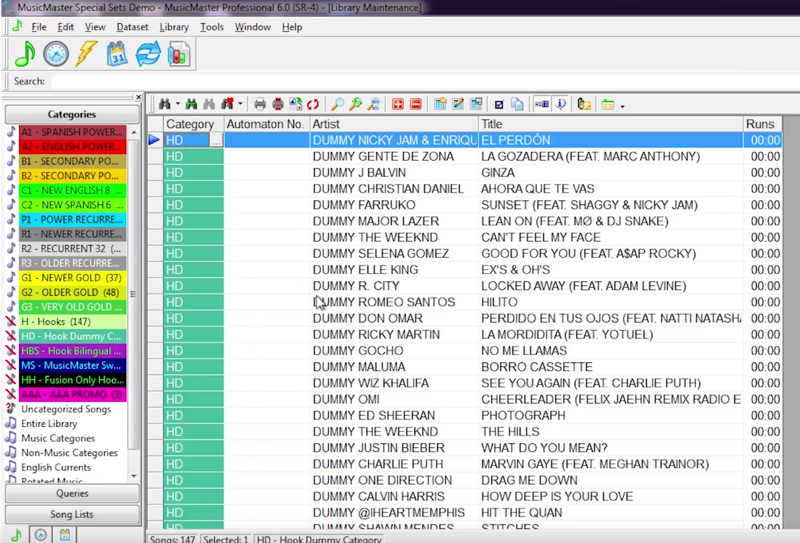Open the View menu

(x=95, y=27)
